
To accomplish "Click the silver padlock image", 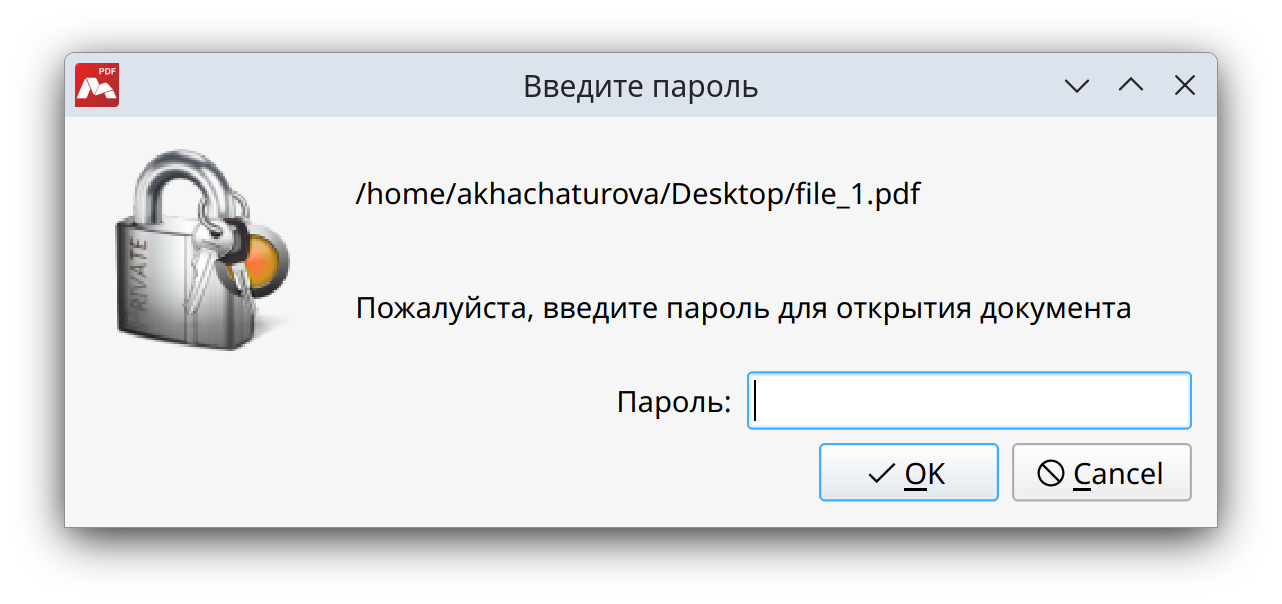I will click(197, 251).
